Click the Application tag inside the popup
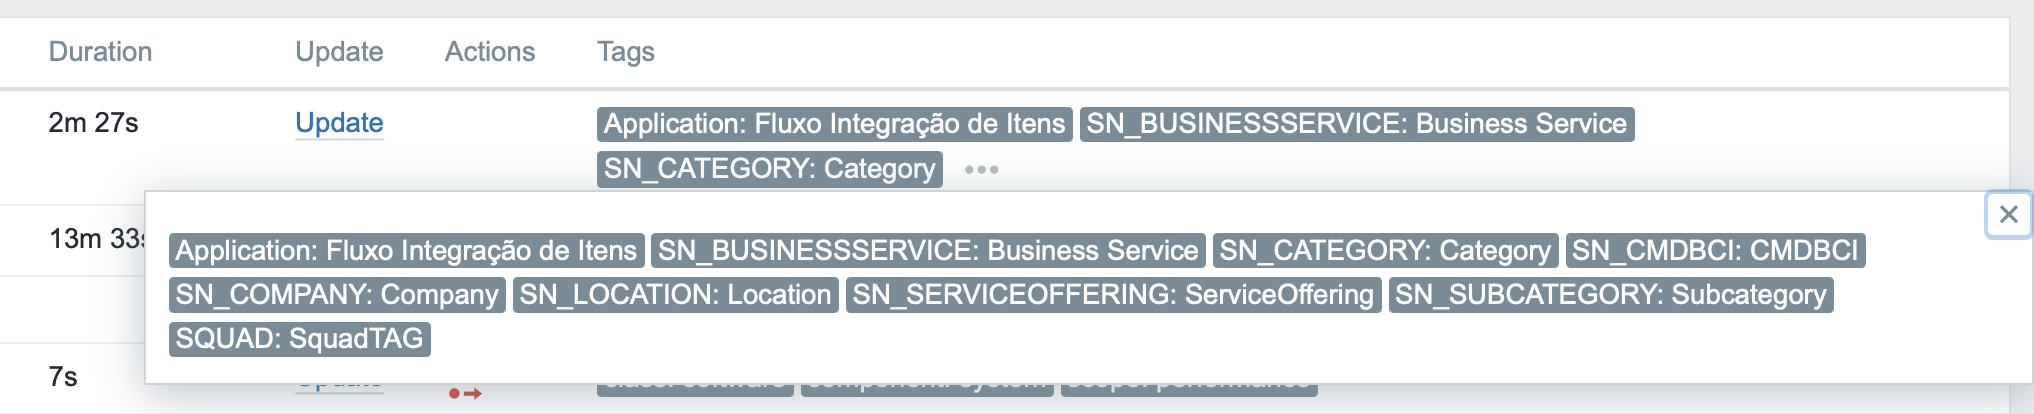 click(406, 250)
